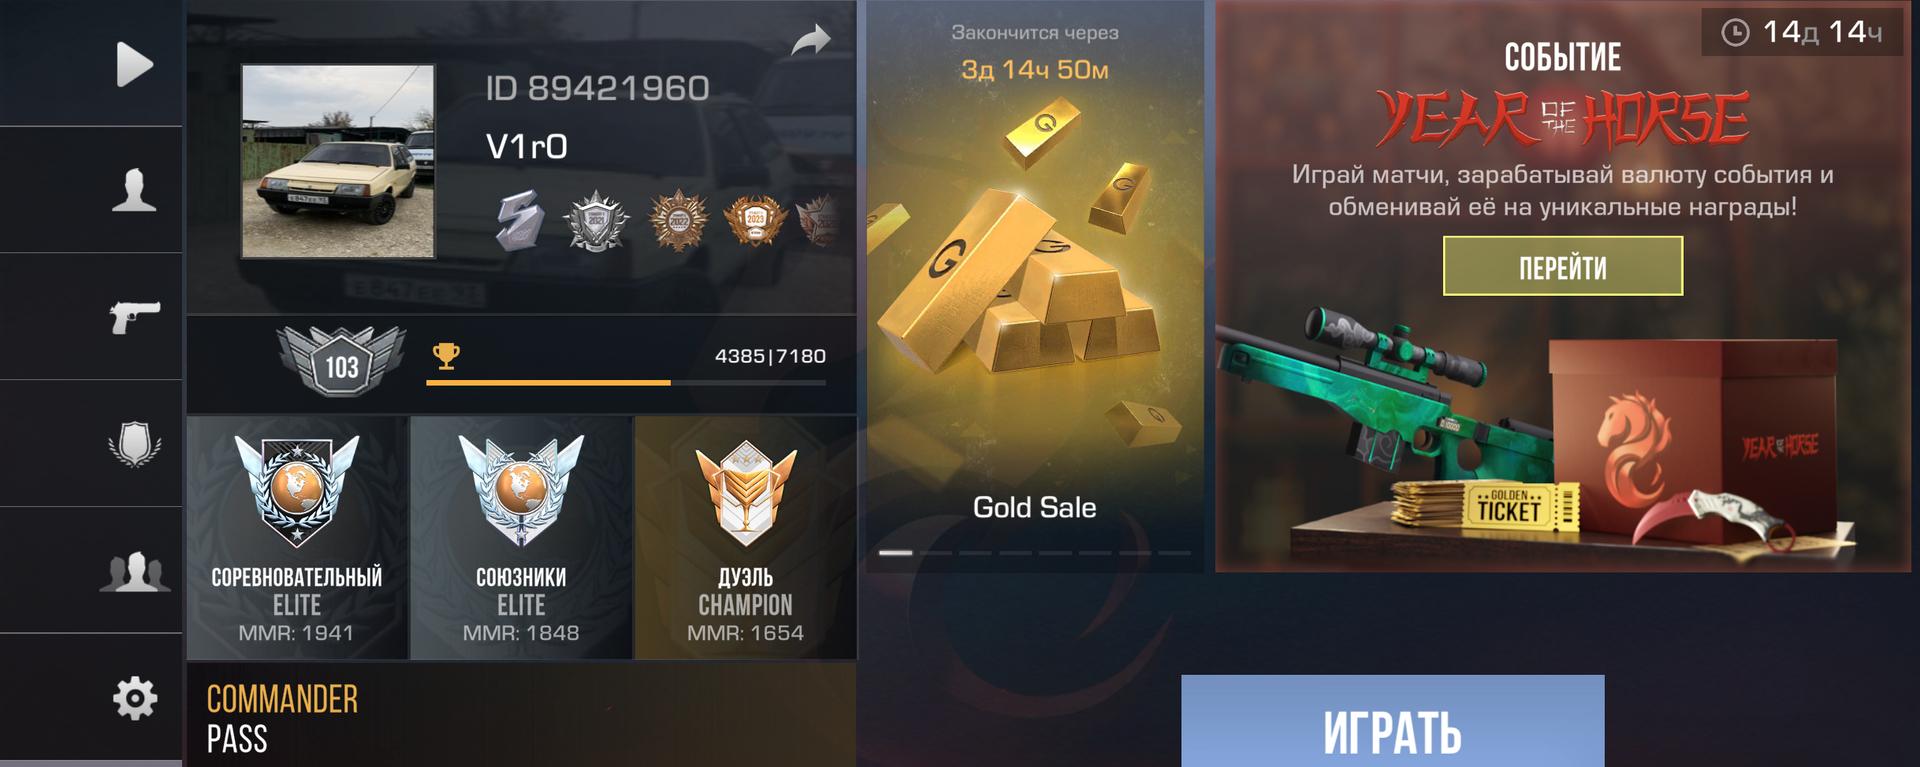Open the pistol inventory sidebar icon
This screenshot has height=767, width=1920.
pos(134,316)
